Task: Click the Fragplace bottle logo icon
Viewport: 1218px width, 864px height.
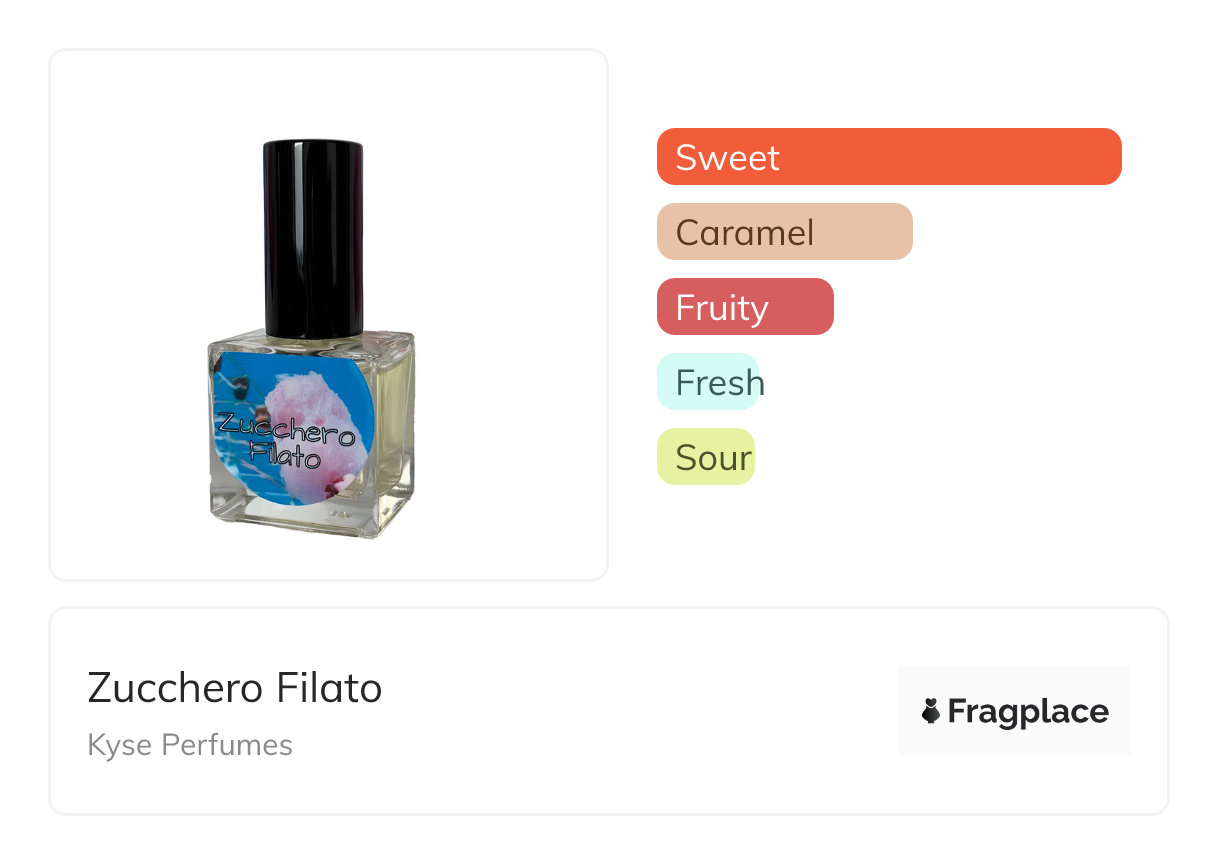Action: pos(931,711)
